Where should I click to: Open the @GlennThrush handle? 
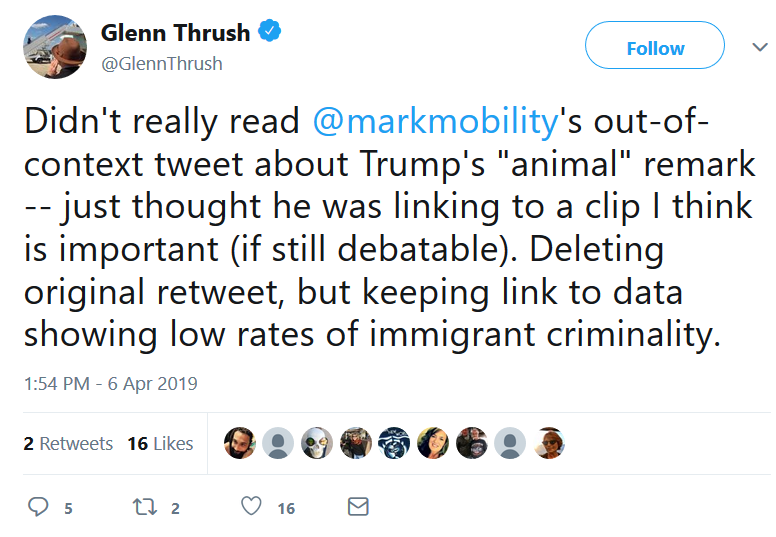pyautogui.click(x=162, y=64)
